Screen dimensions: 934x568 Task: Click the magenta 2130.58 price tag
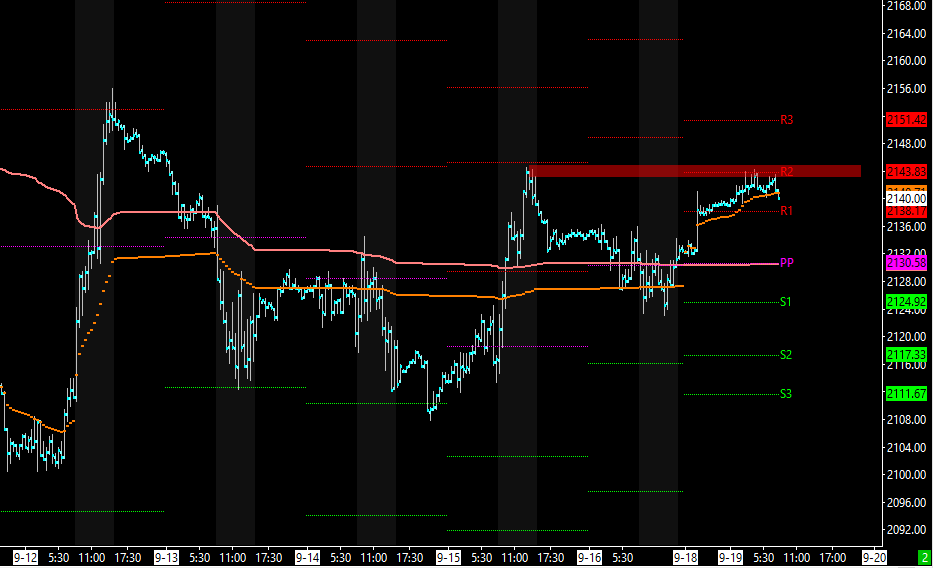(906, 263)
